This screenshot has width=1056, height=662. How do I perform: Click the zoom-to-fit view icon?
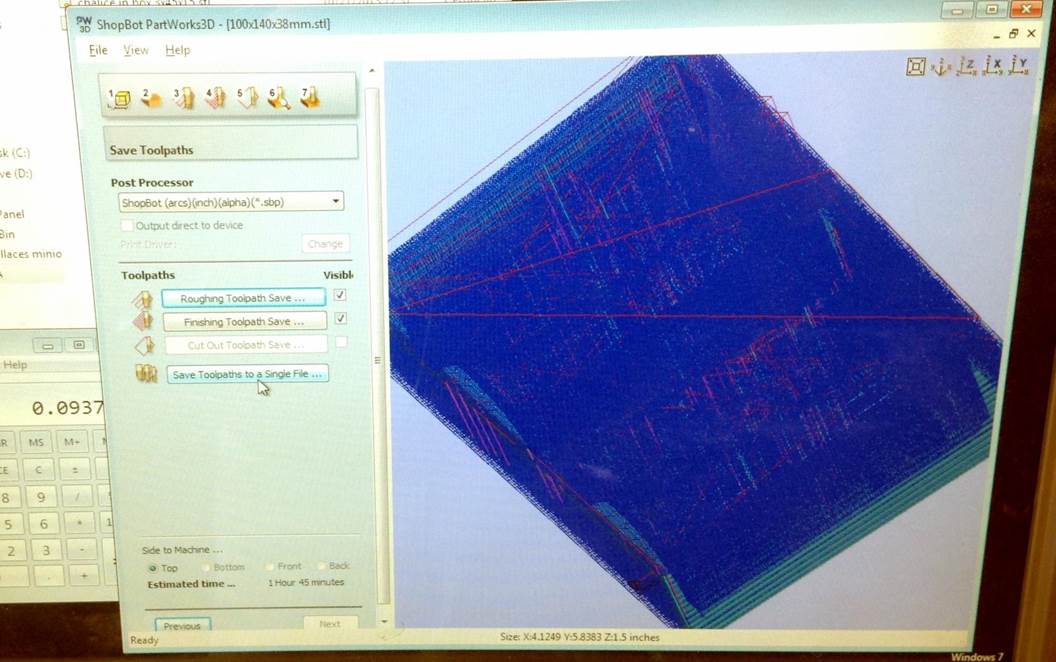point(915,66)
